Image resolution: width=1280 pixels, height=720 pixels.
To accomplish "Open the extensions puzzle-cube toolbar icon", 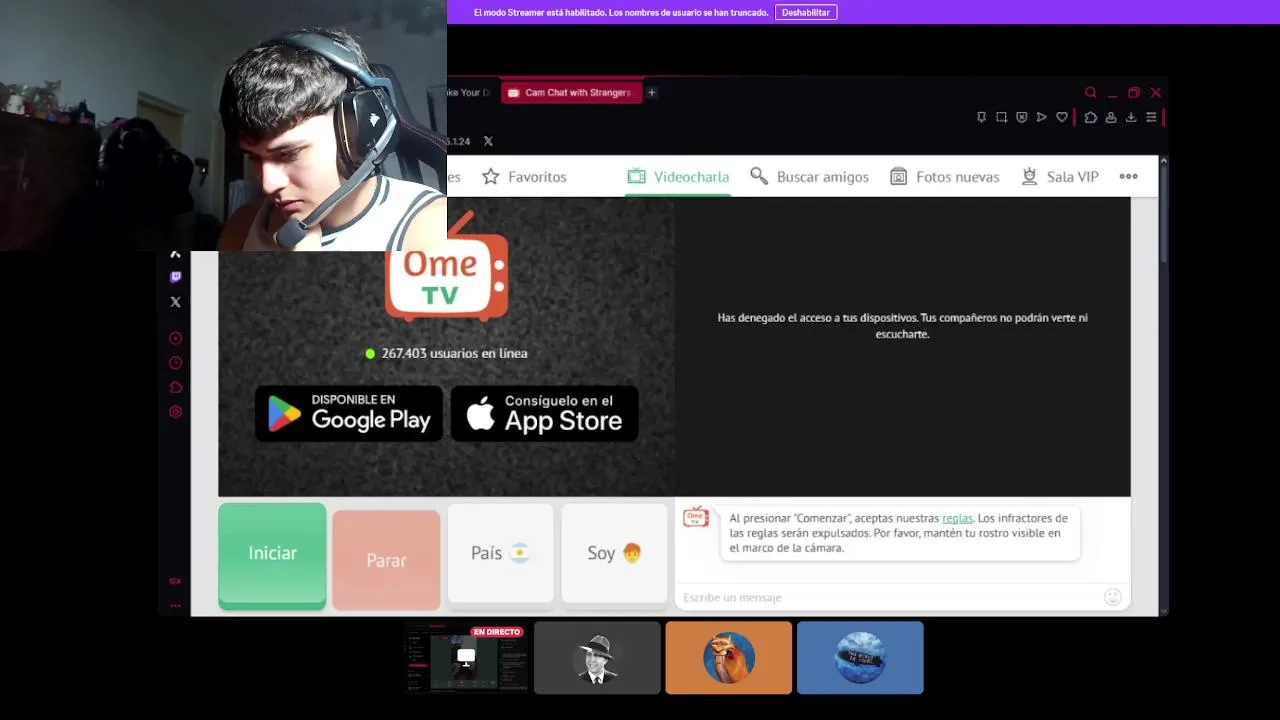I will click(1090, 117).
